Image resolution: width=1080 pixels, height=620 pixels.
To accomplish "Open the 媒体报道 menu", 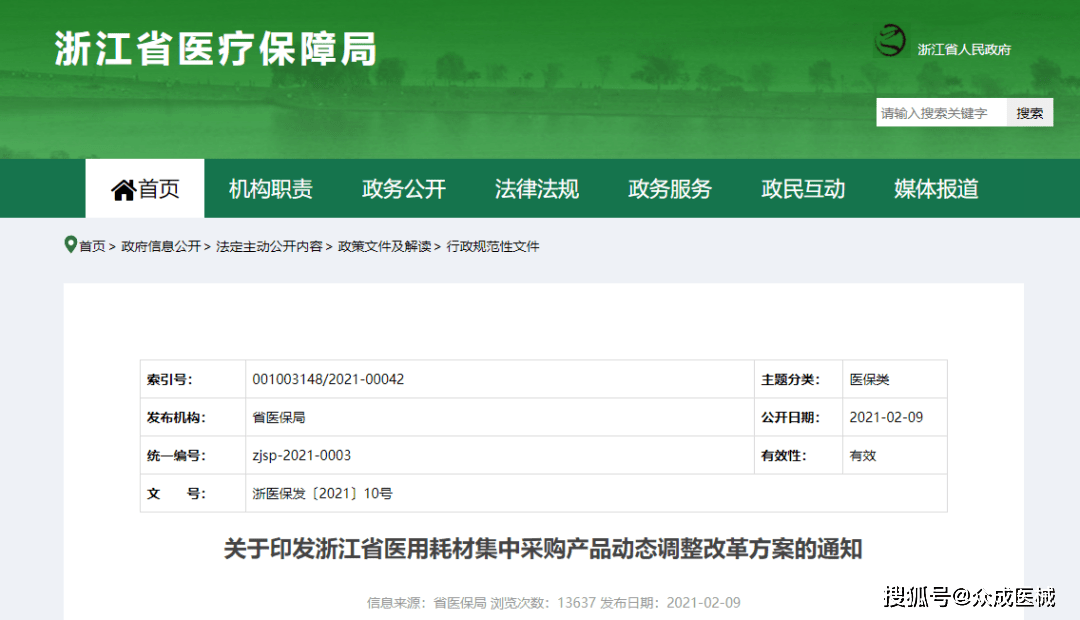I will click(x=936, y=189).
